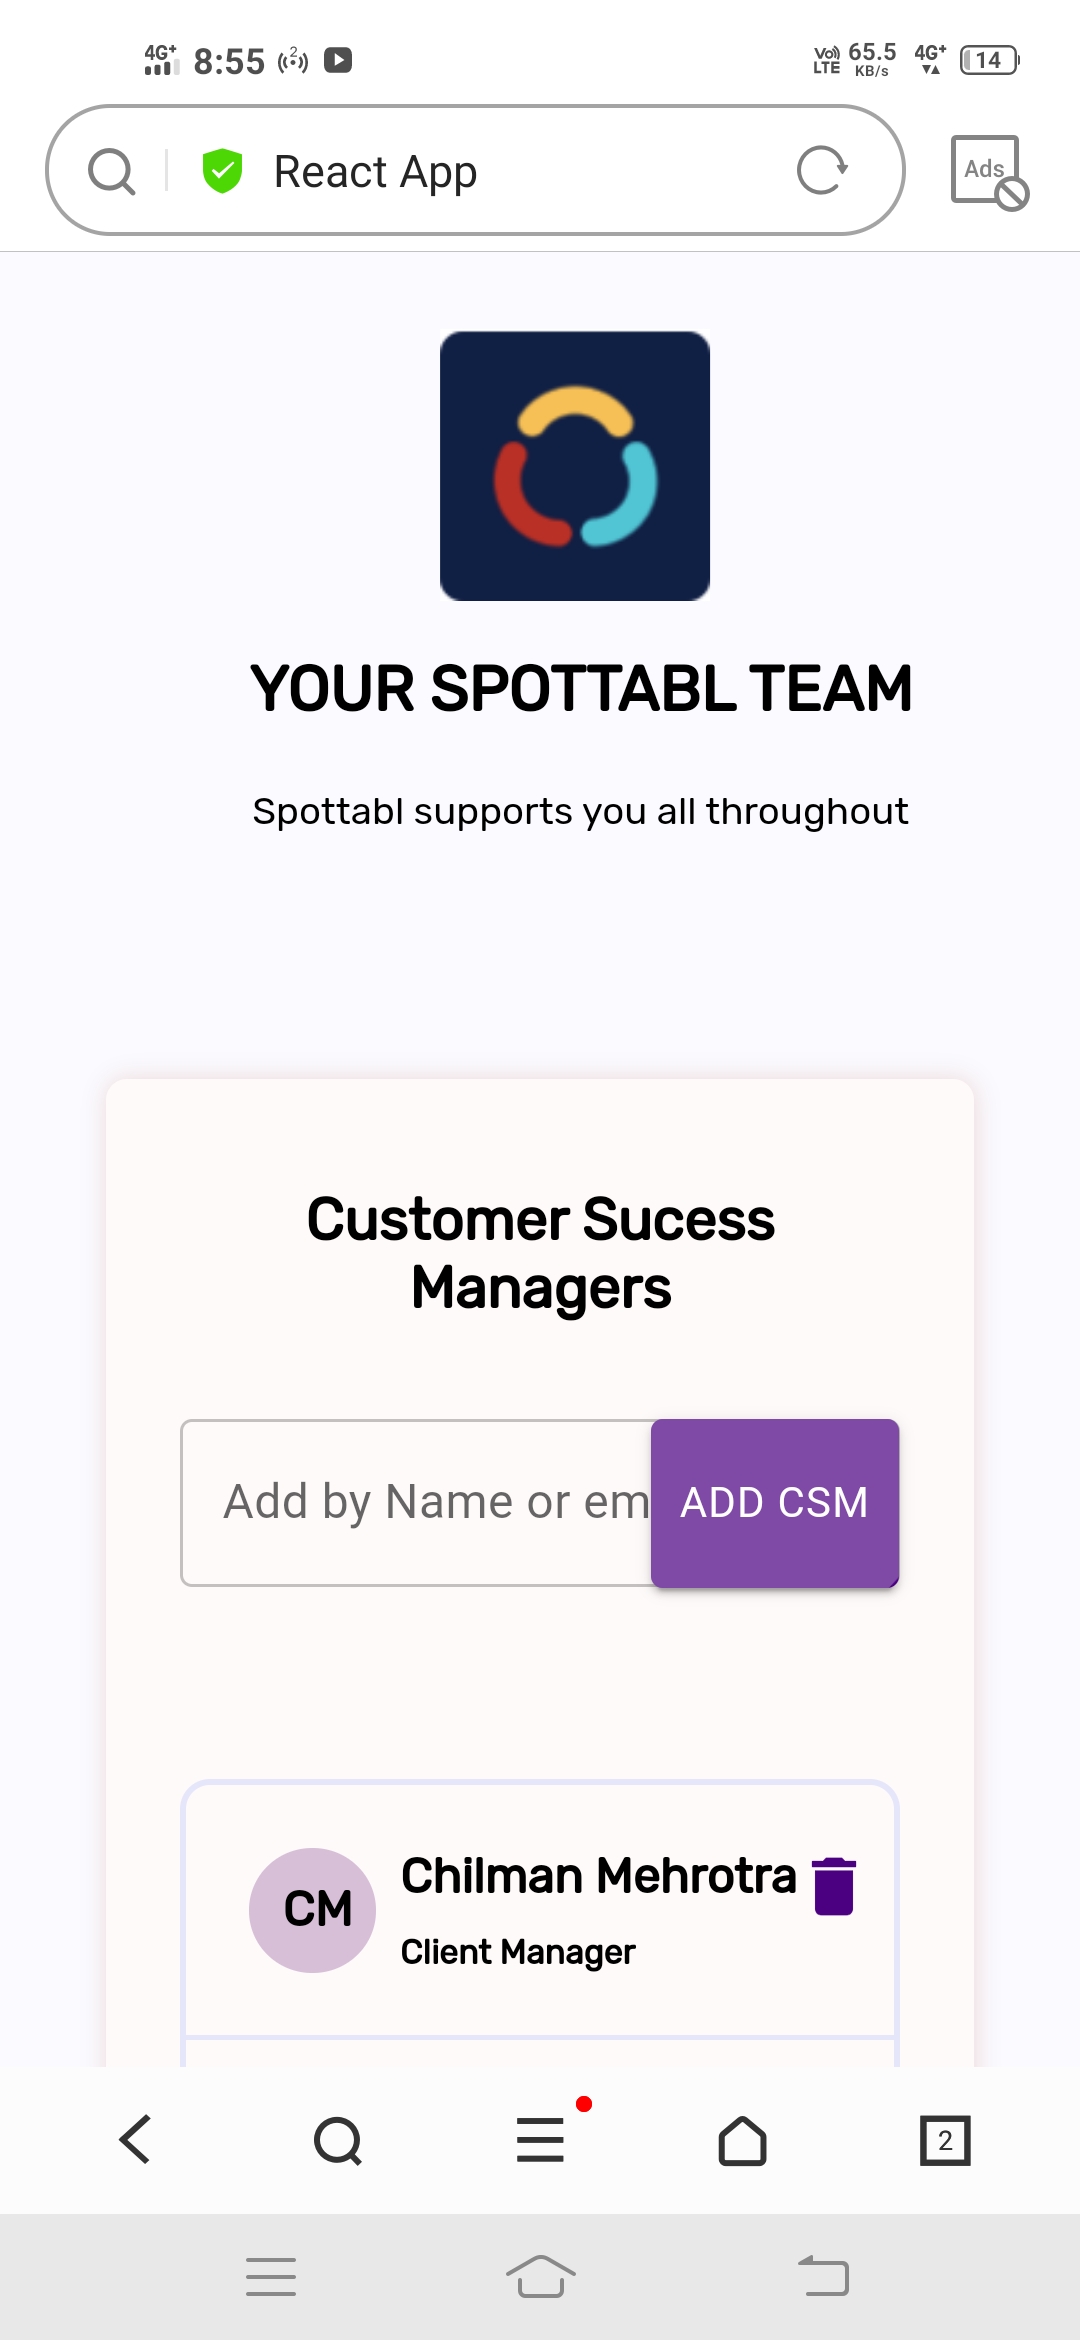Go to browser home via home icon

coord(742,2139)
